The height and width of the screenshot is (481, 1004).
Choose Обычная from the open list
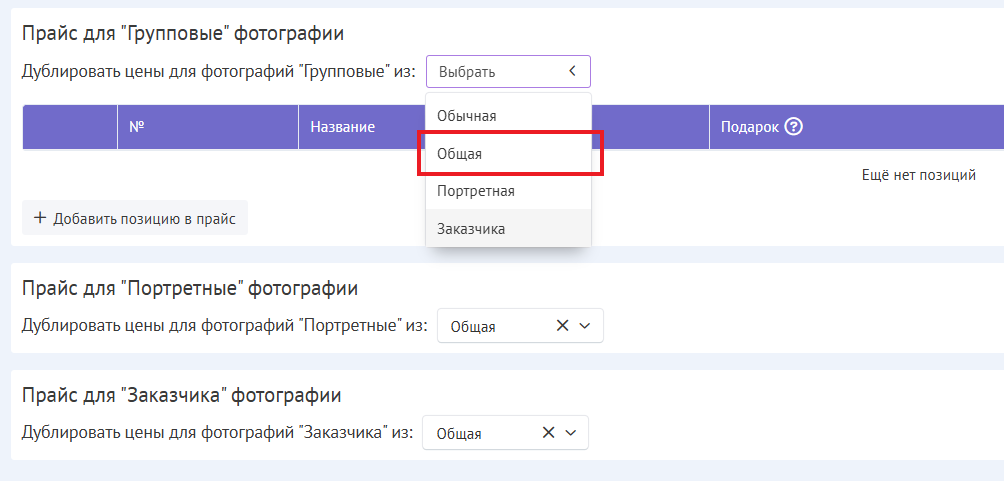click(467, 116)
